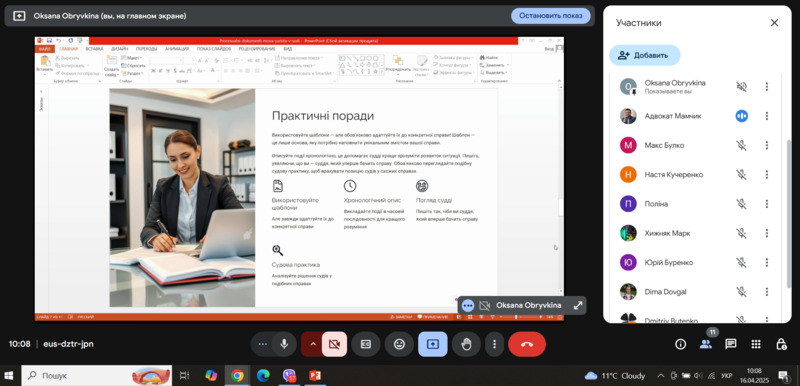Open more options for Макс Булко

coord(766,145)
